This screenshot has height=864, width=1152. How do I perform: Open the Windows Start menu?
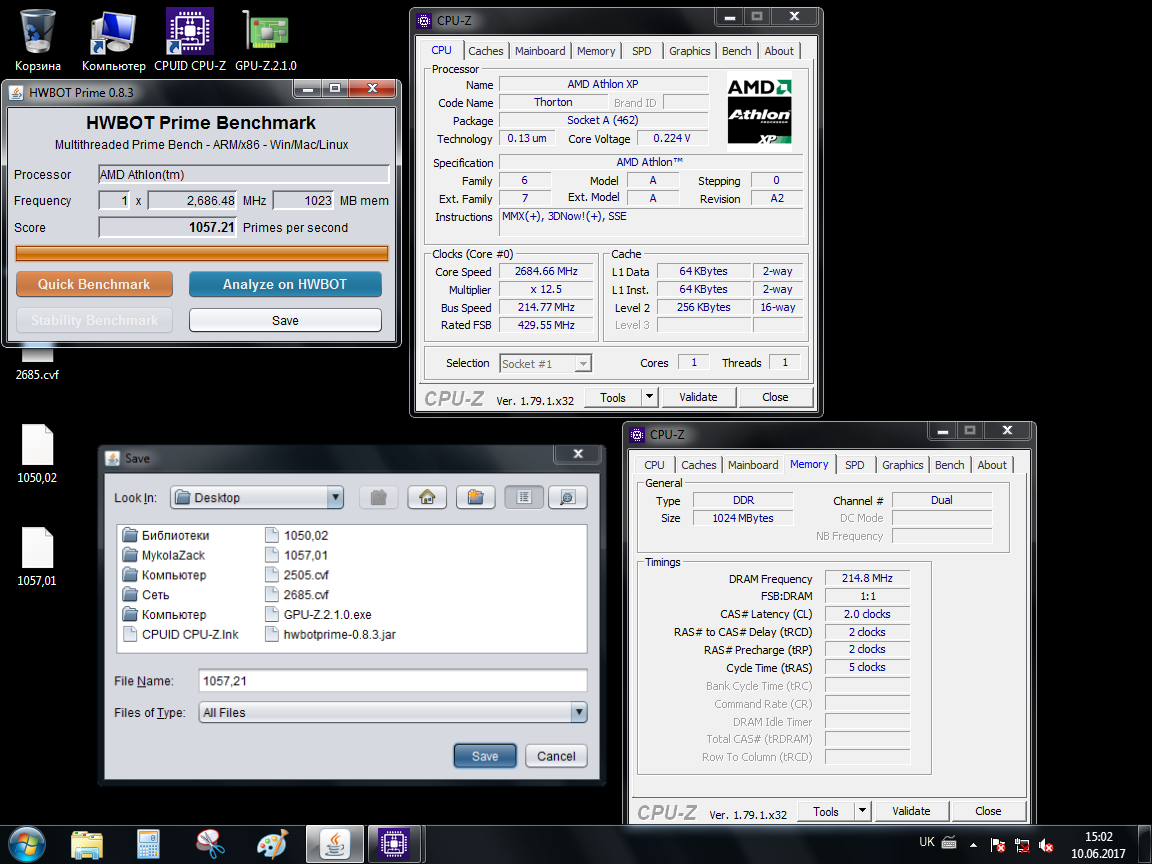[x=26, y=844]
